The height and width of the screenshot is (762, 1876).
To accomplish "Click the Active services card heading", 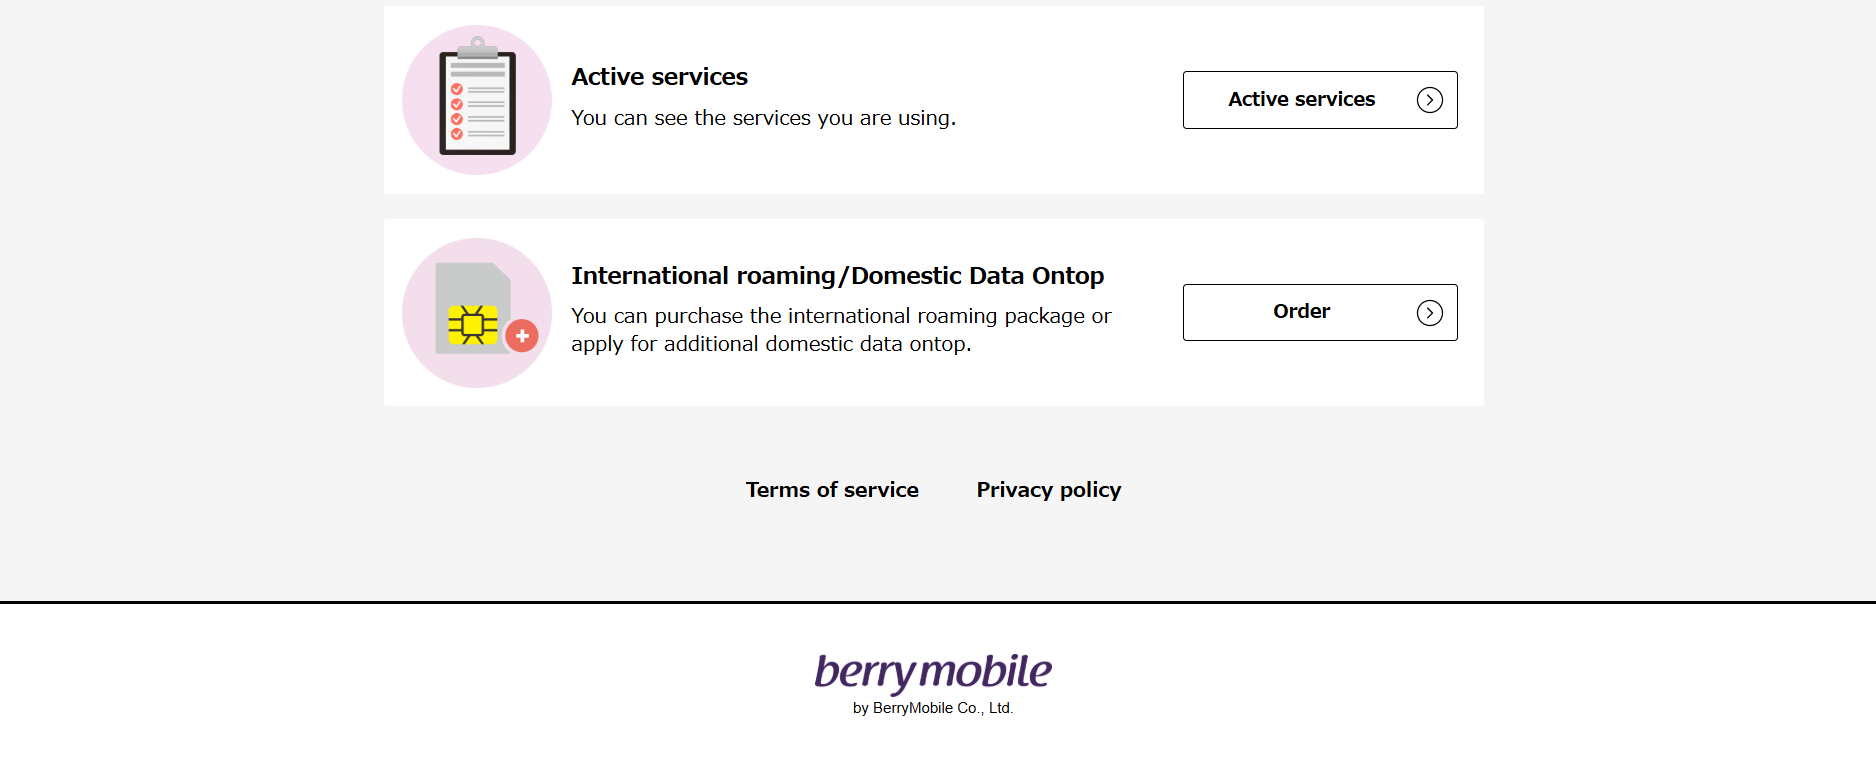I will click(659, 77).
